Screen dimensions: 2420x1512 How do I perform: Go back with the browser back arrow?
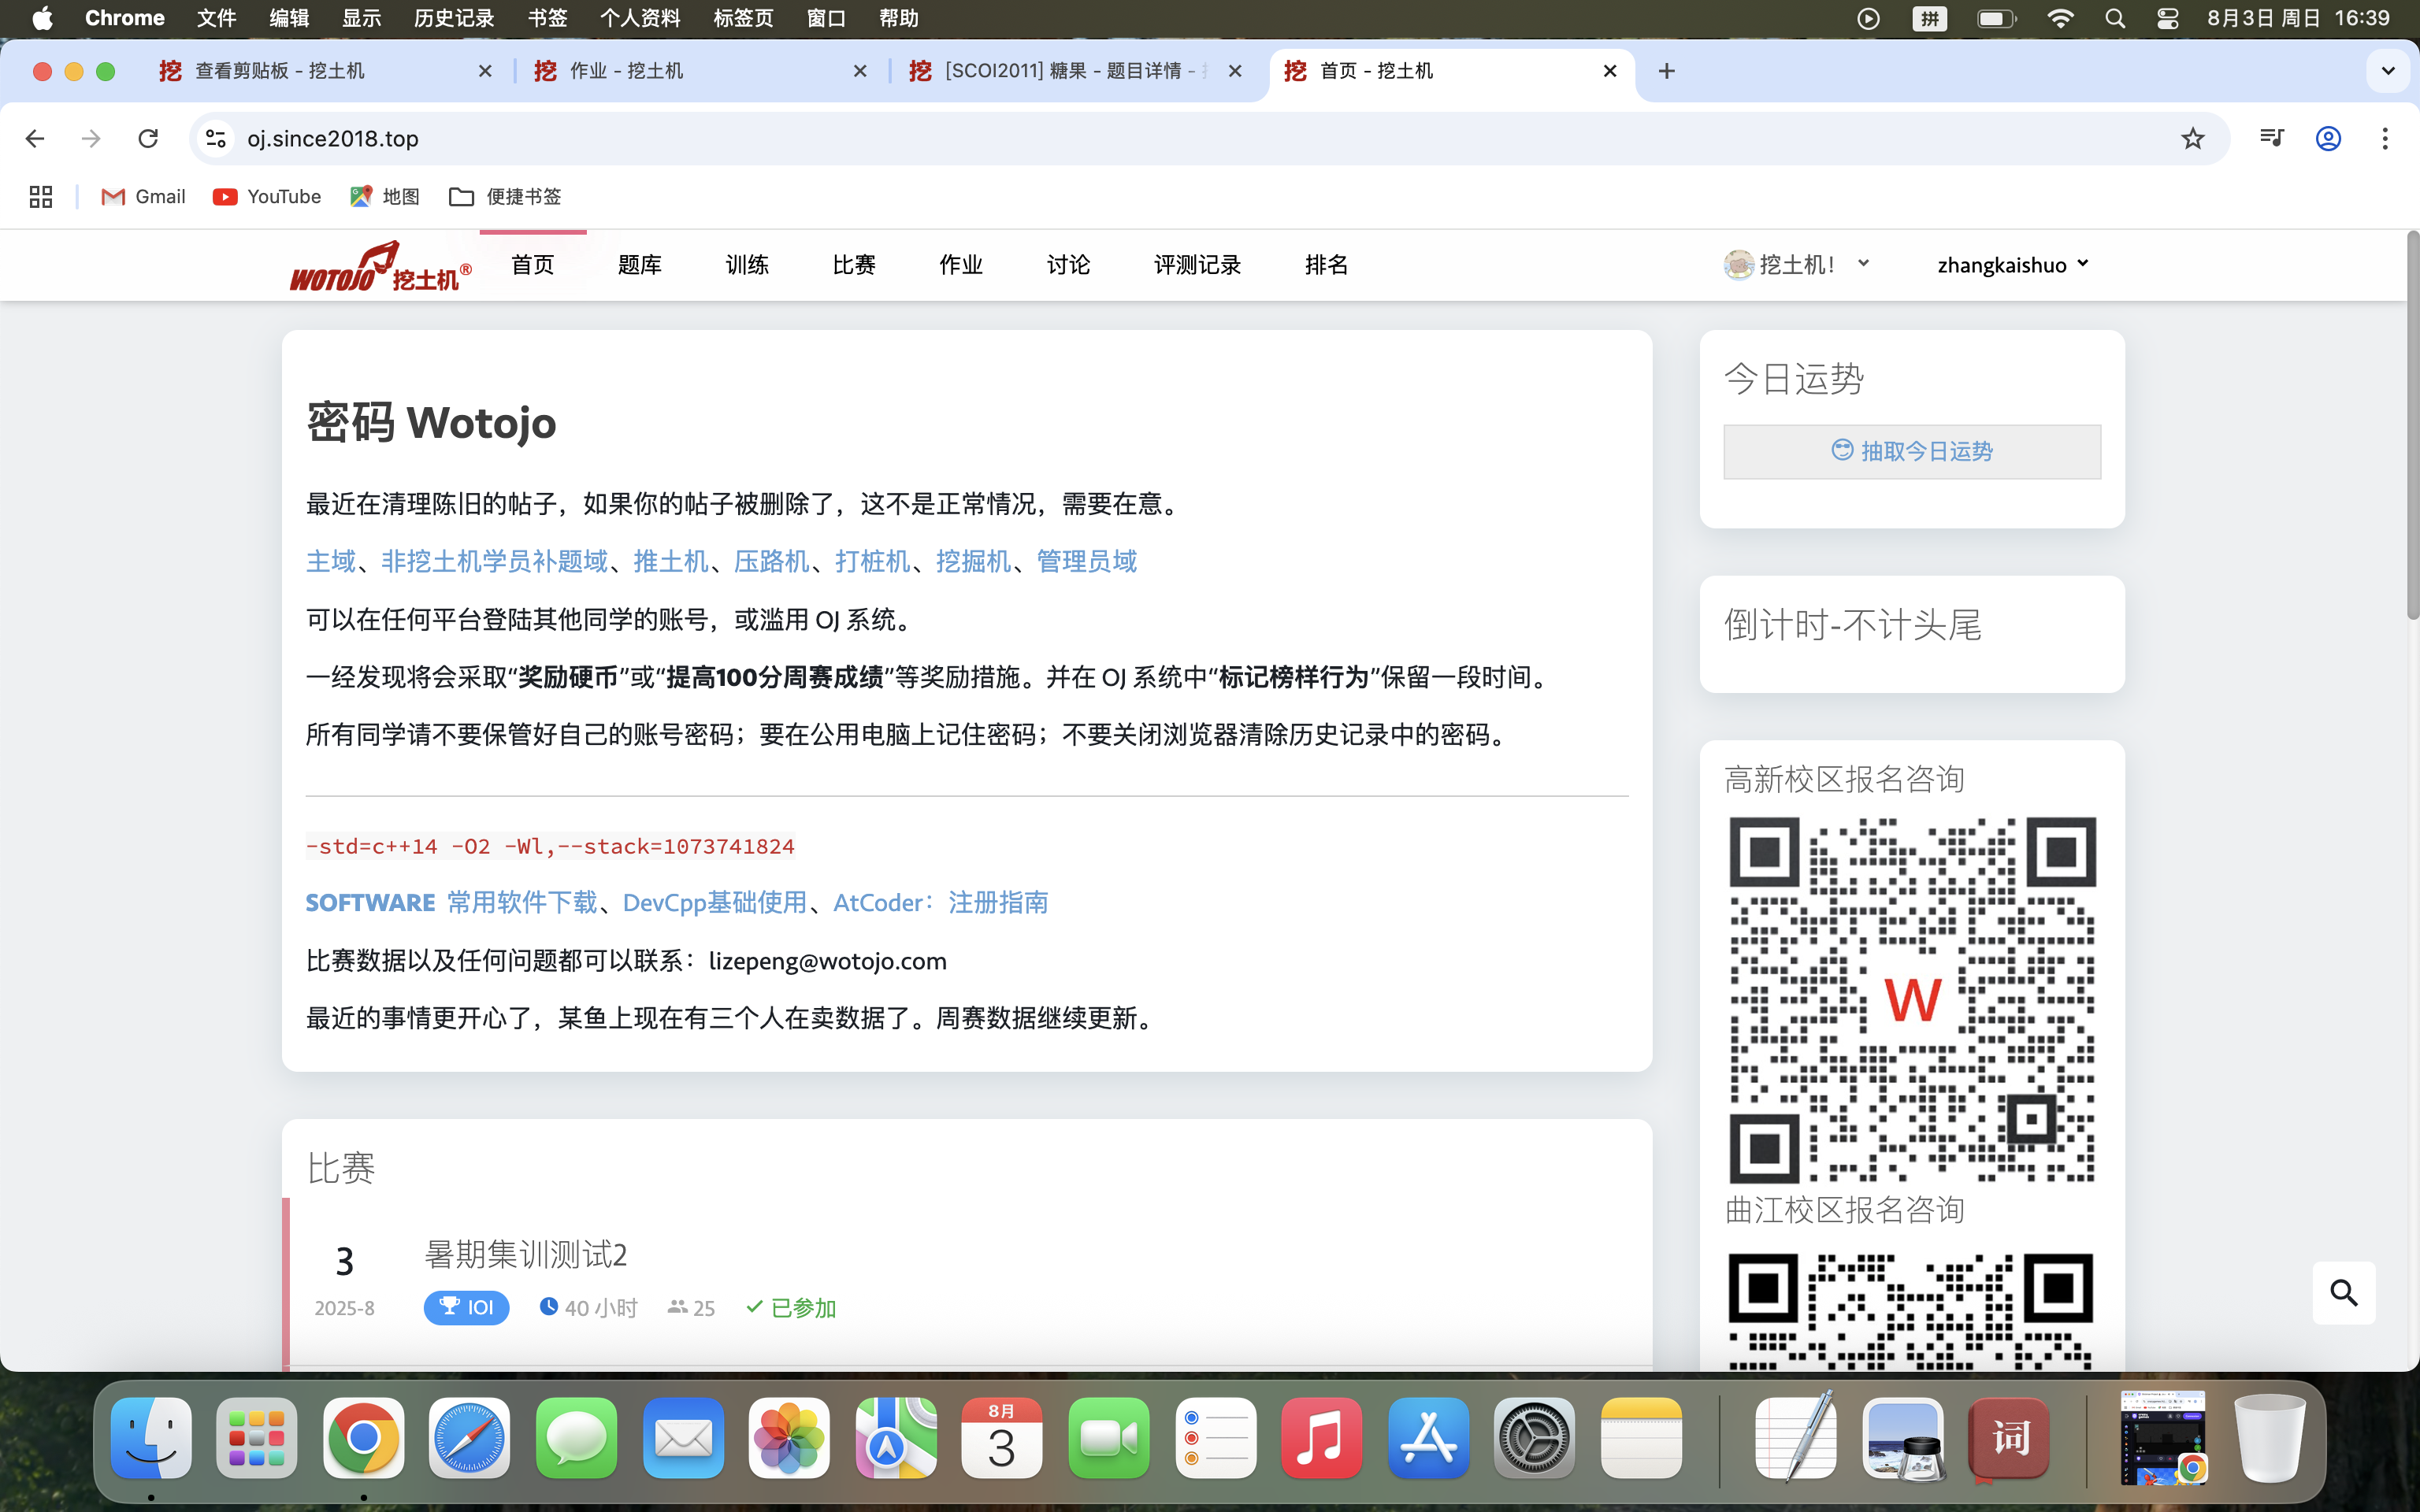click(35, 138)
